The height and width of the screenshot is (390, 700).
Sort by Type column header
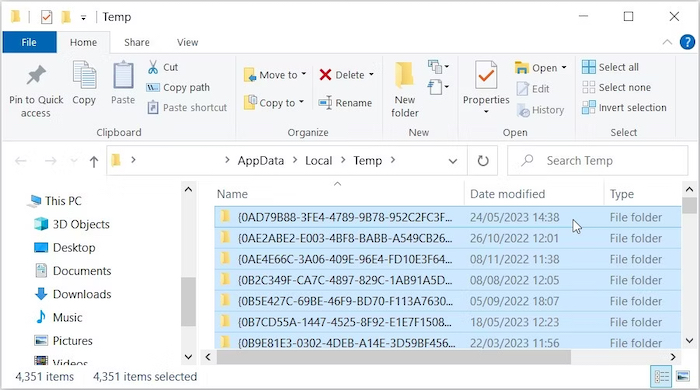point(642,194)
